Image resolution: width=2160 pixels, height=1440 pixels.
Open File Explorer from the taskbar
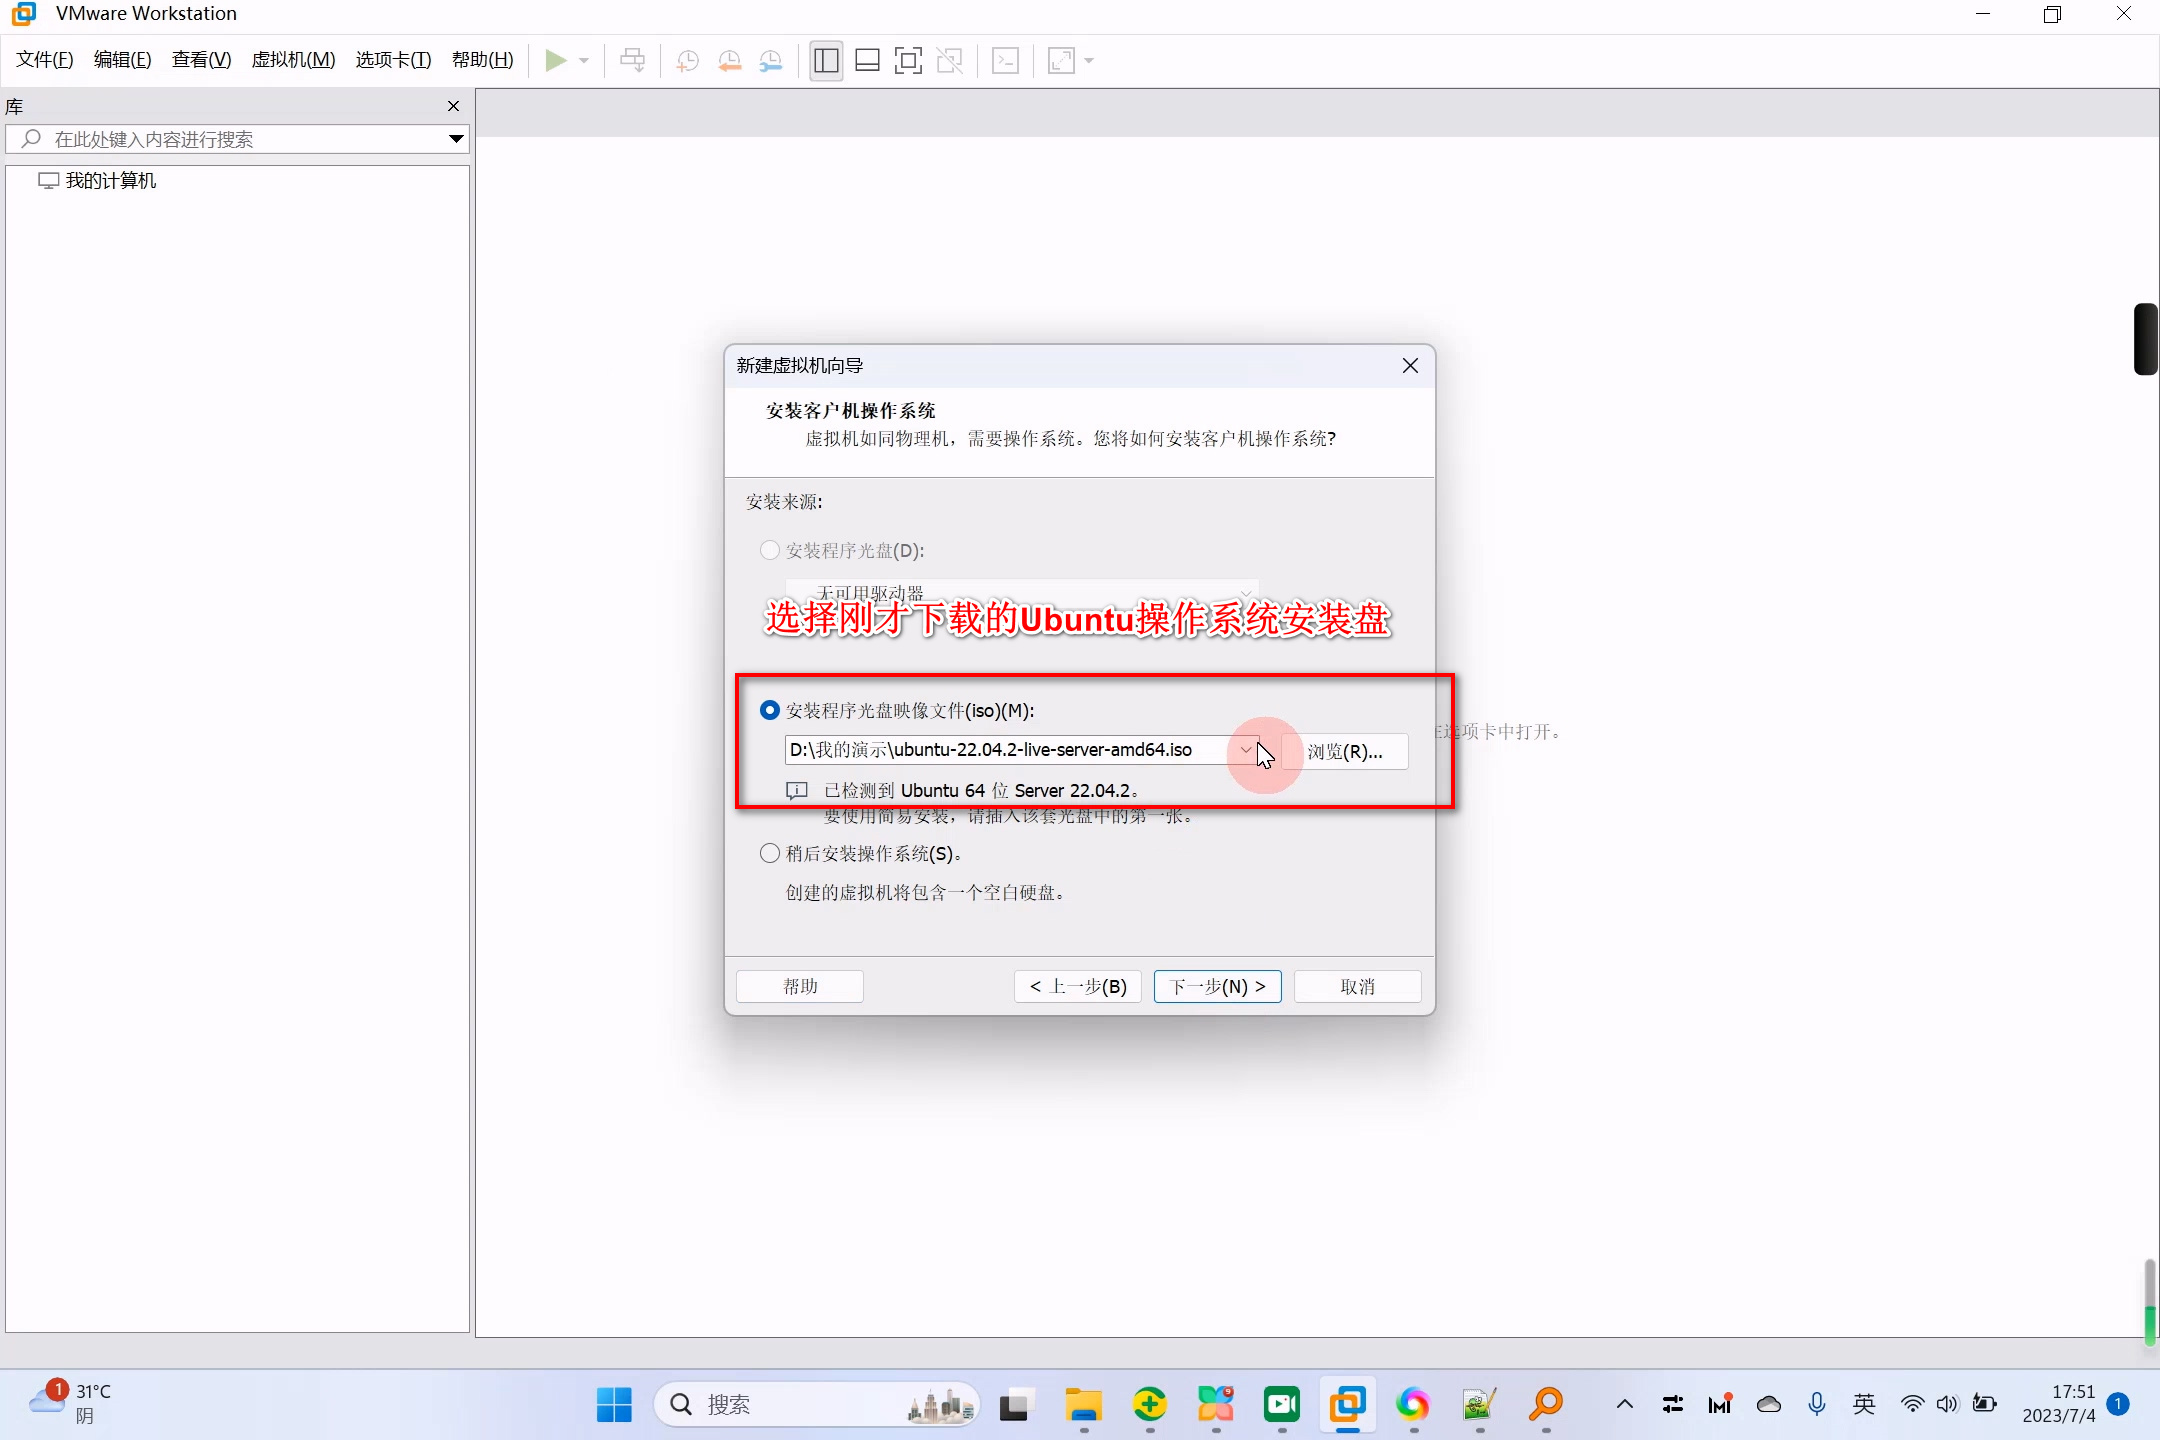pyautogui.click(x=1083, y=1405)
